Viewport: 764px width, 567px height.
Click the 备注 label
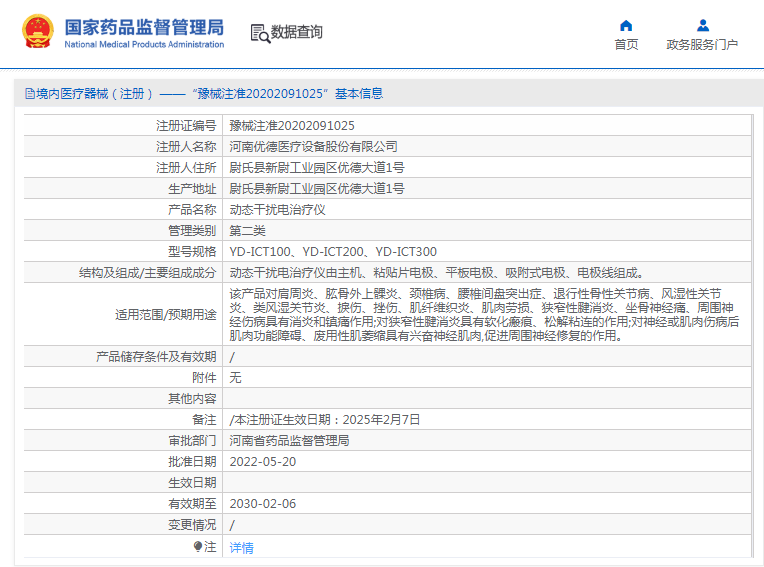pos(204,419)
